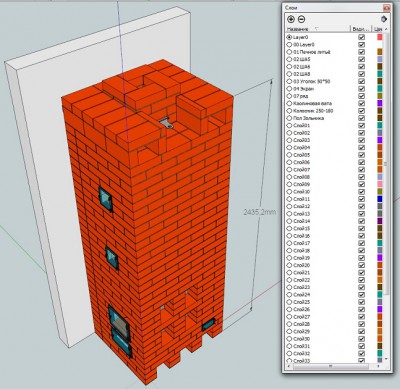Click the add layer plus icon
Viewport: 400px width, 389px height.
click(x=291, y=19)
